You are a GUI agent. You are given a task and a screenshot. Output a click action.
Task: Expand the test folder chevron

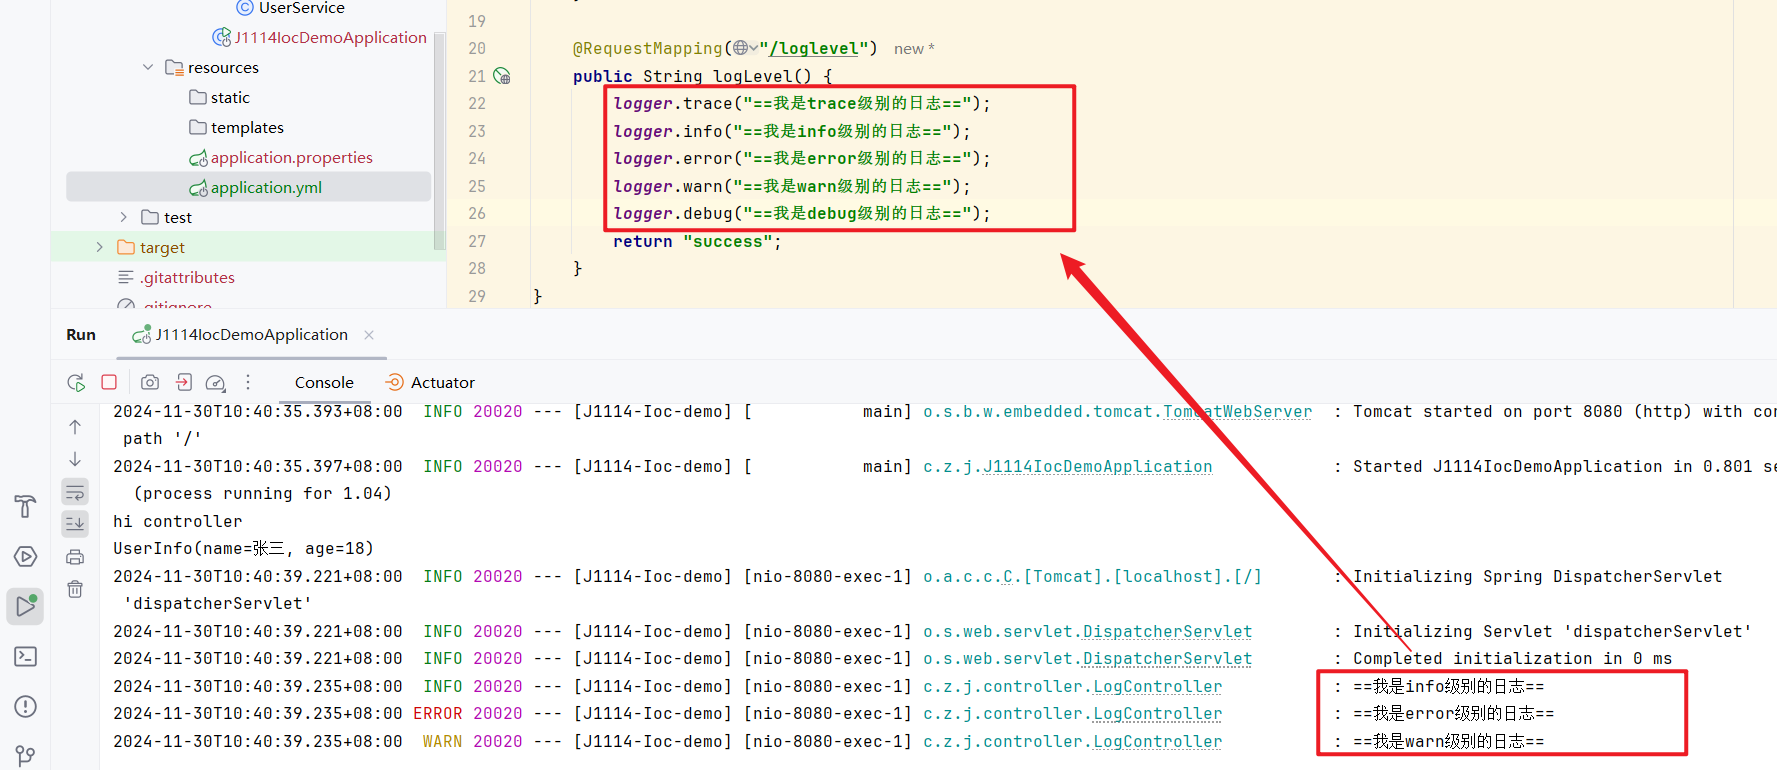point(124,217)
